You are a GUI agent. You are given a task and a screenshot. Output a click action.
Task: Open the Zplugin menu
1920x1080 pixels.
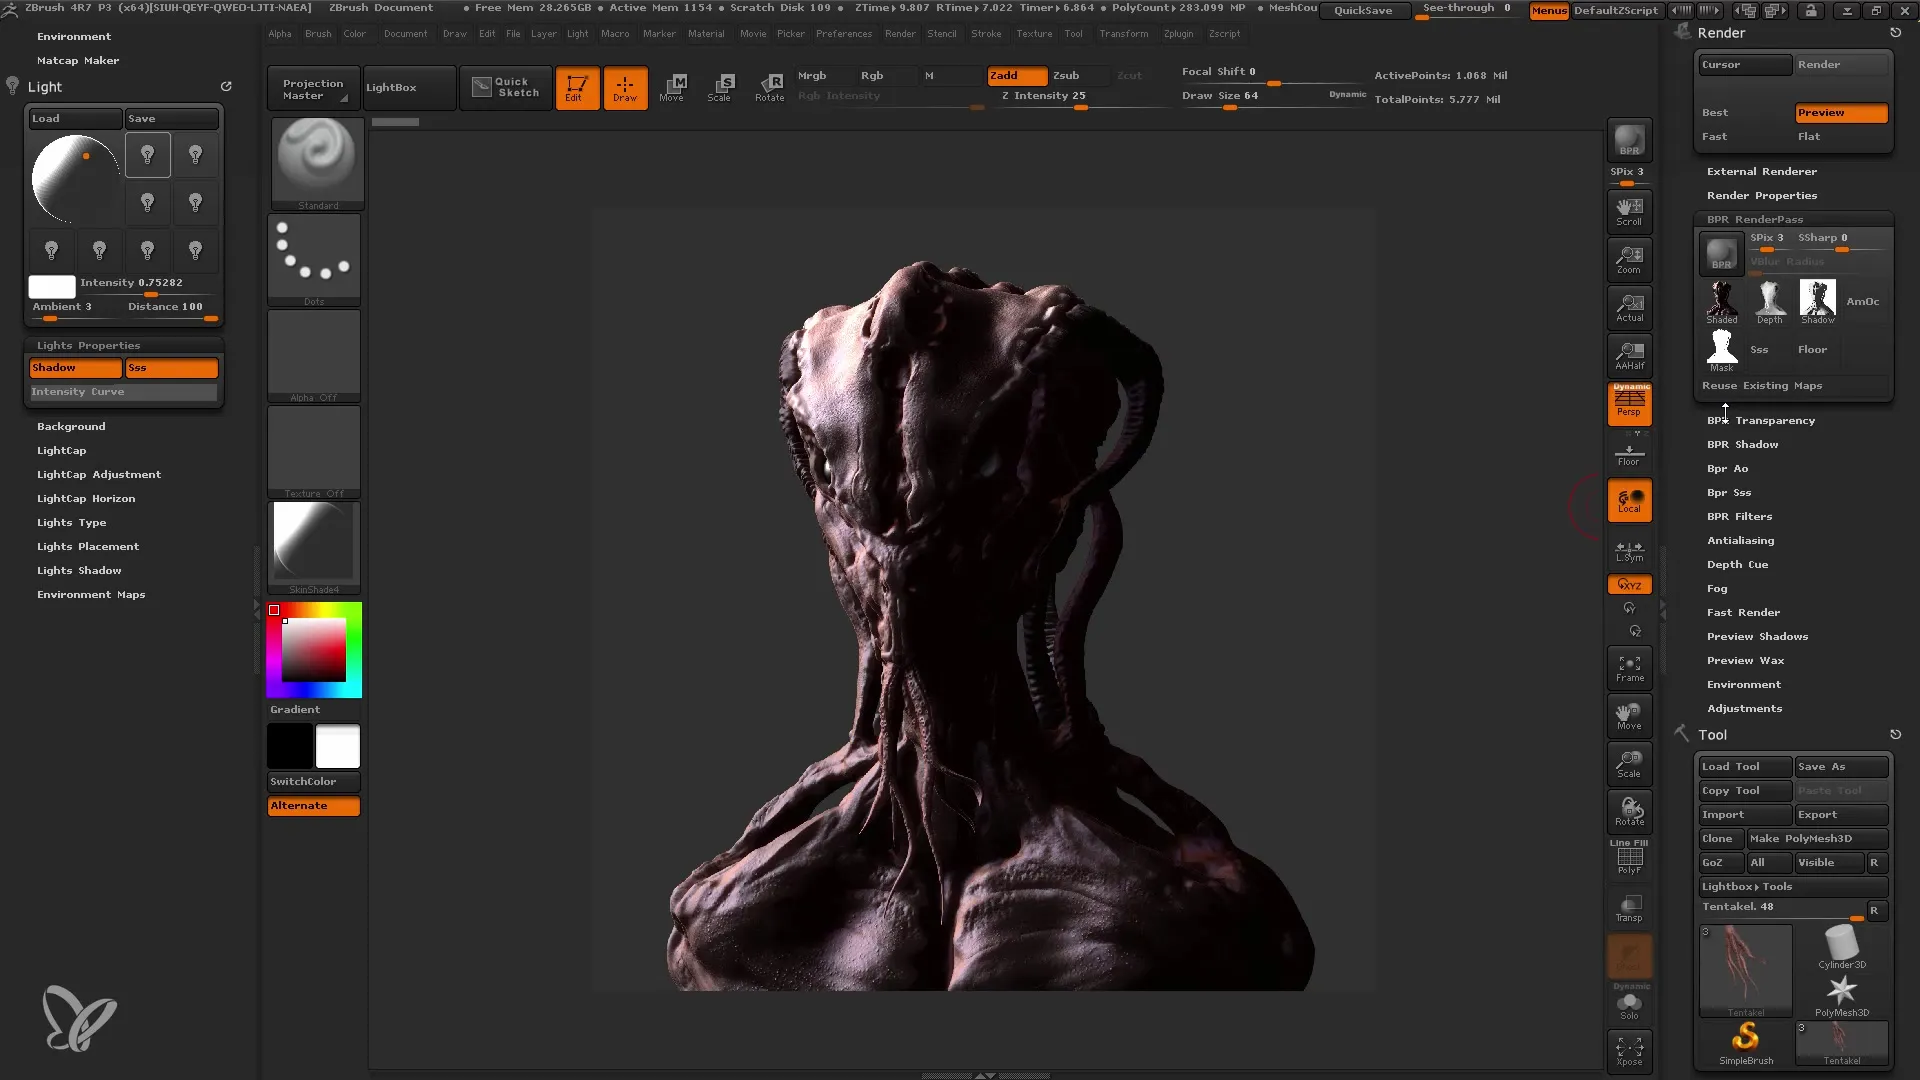pyautogui.click(x=1178, y=33)
